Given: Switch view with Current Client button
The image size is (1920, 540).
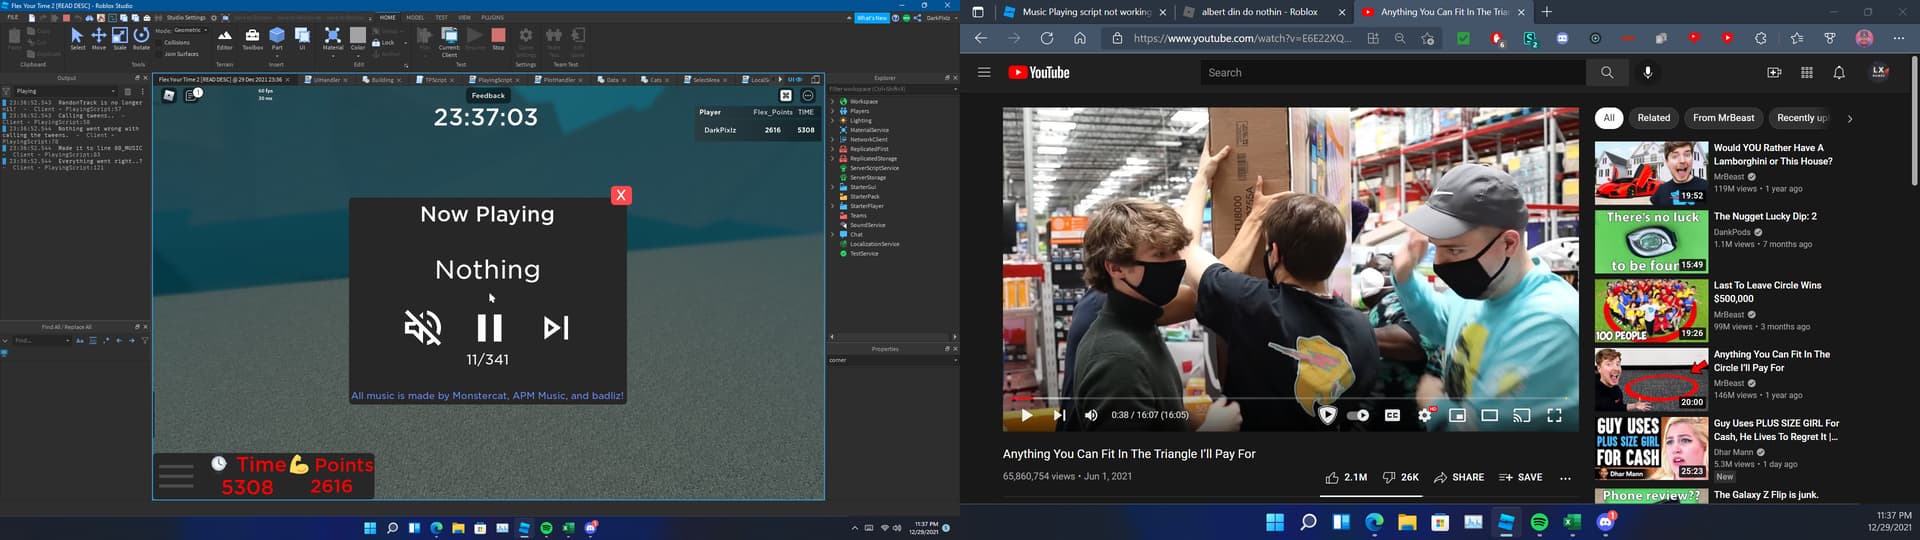Looking at the screenshot, I should tap(449, 41).
